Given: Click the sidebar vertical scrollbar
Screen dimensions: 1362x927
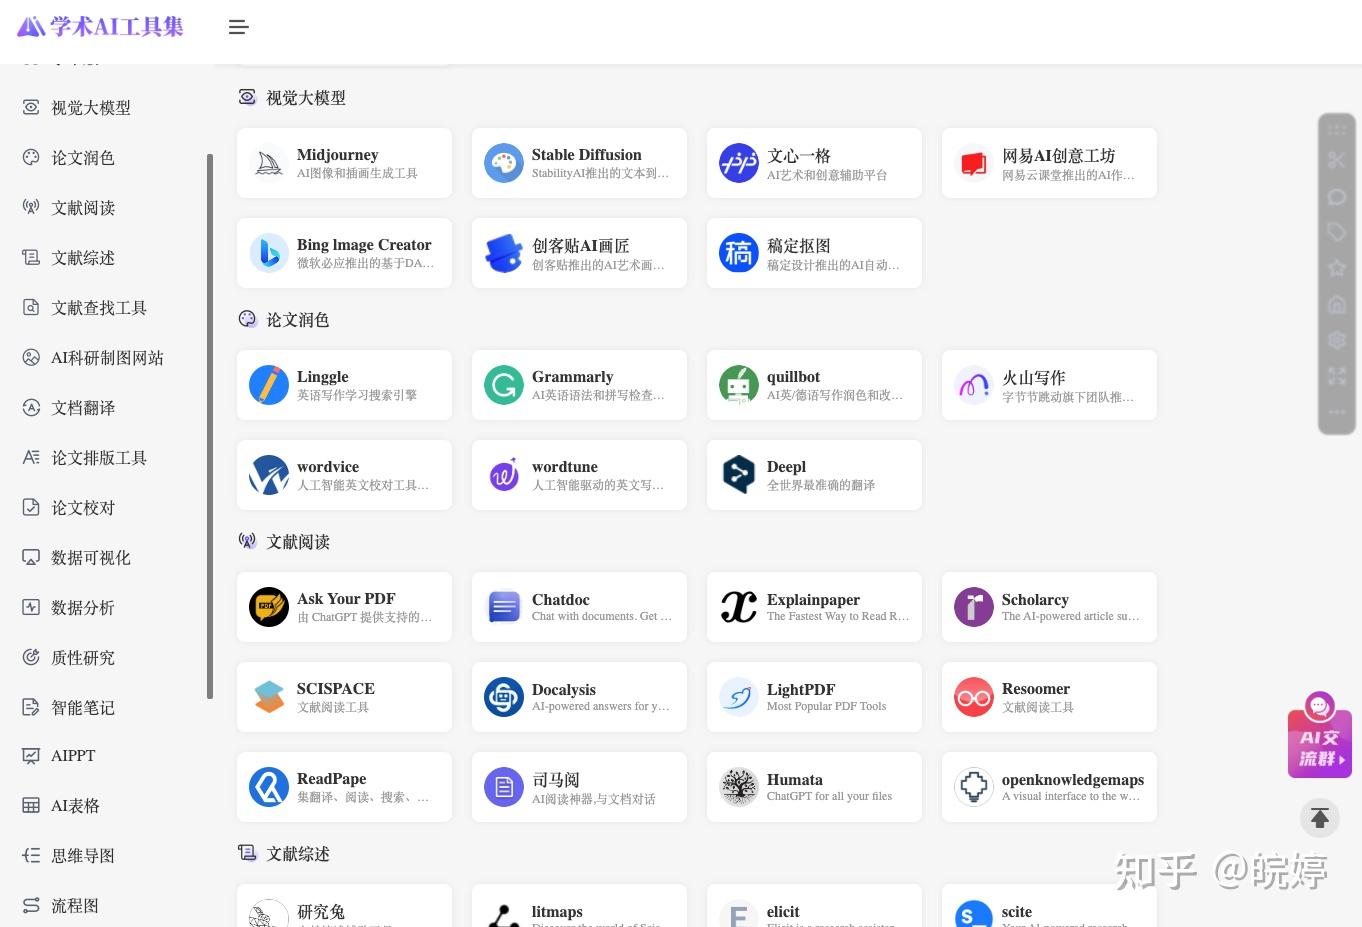Looking at the screenshot, I should click(x=210, y=426).
